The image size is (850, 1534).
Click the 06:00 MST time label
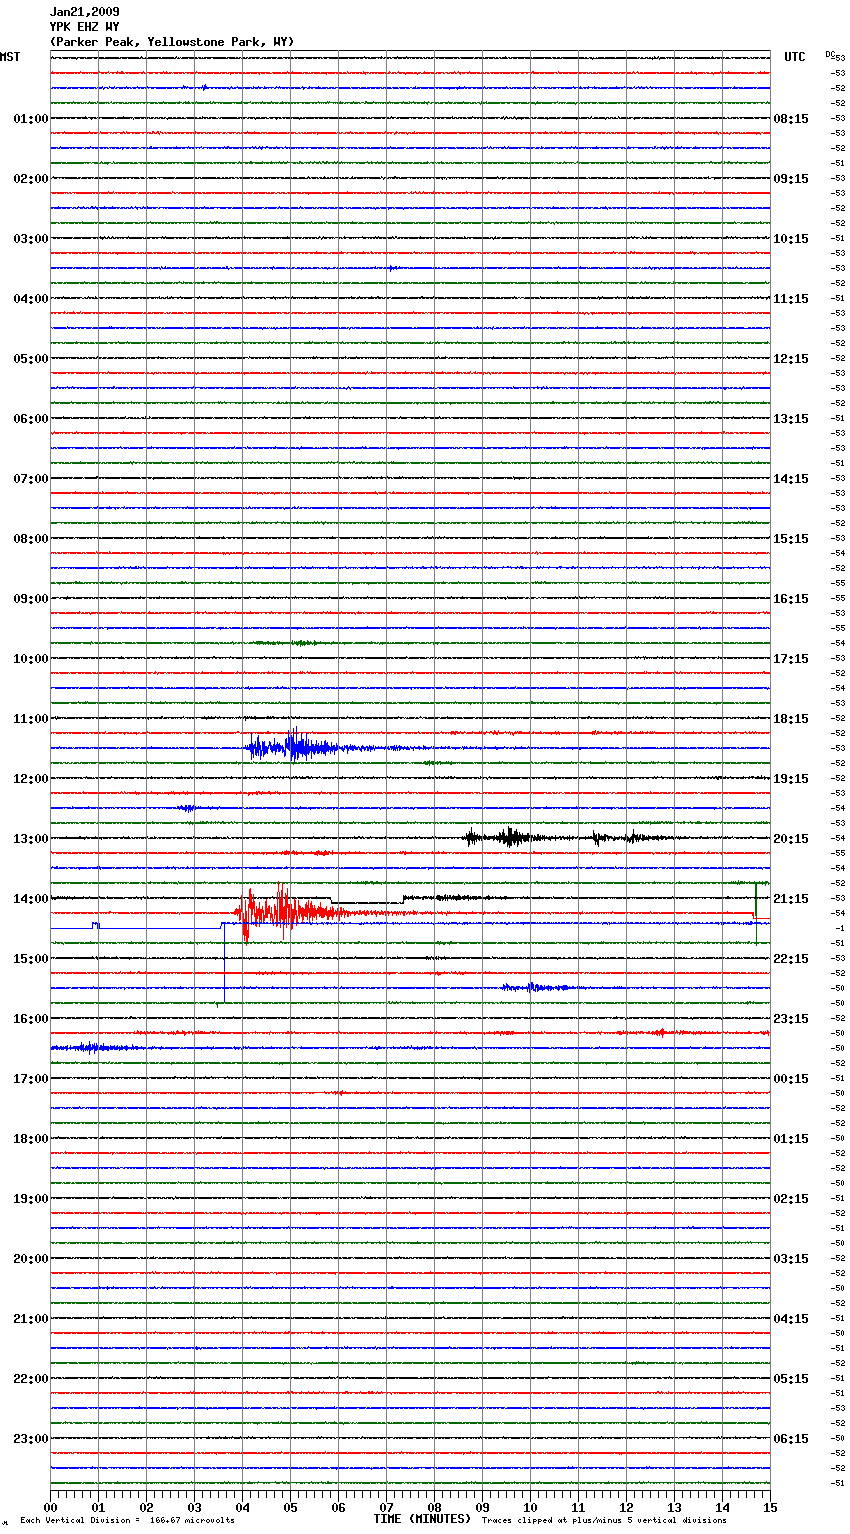coord(31,419)
